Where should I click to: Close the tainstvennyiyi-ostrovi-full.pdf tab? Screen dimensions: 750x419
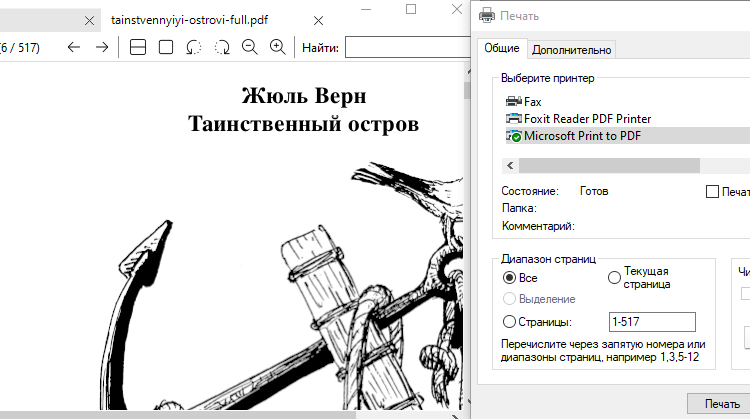tap(319, 21)
